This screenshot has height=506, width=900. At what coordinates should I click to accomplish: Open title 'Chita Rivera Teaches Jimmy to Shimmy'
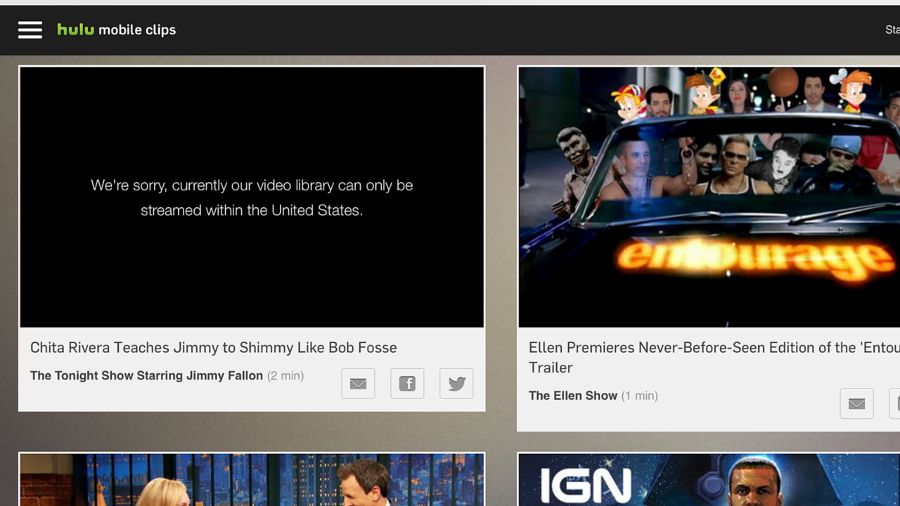pos(214,348)
